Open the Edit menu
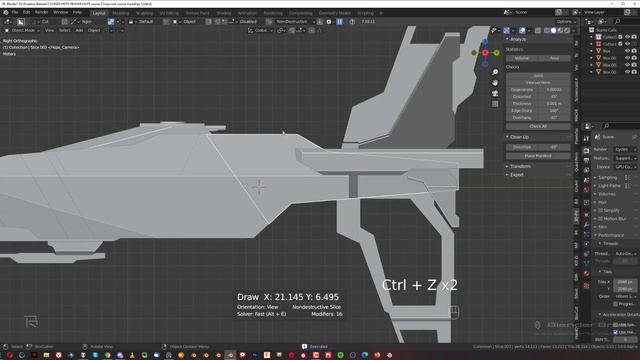This screenshot has height=360, width=640. point(26,13)
